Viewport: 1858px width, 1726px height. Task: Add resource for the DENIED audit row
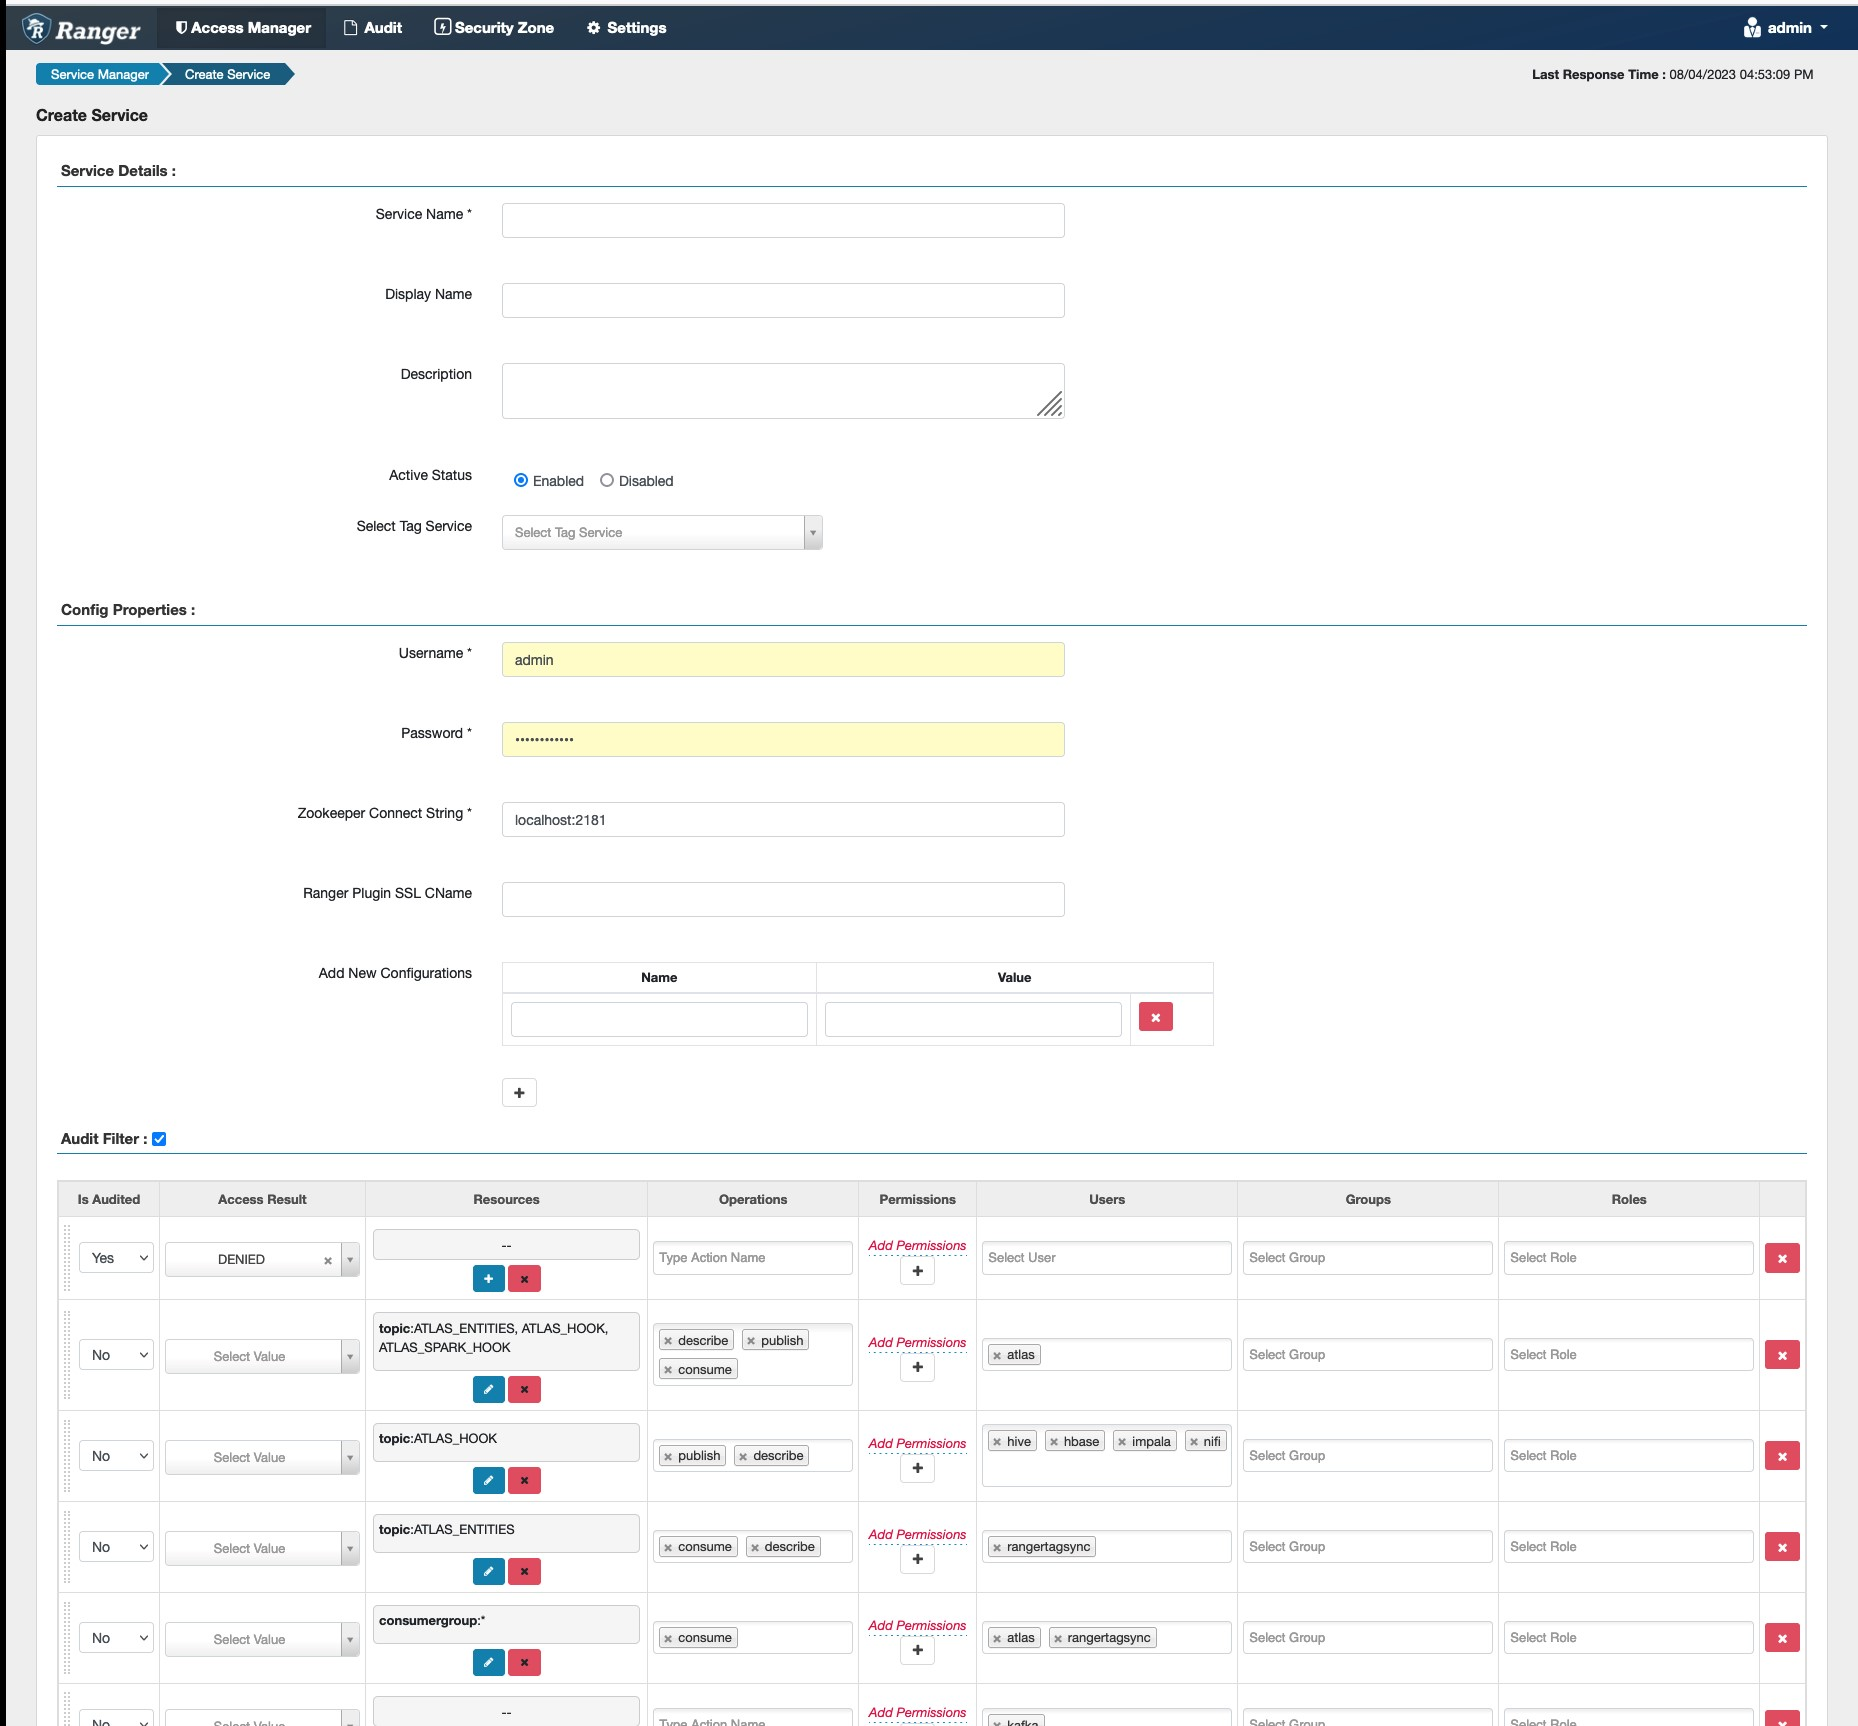(488, 1278)
